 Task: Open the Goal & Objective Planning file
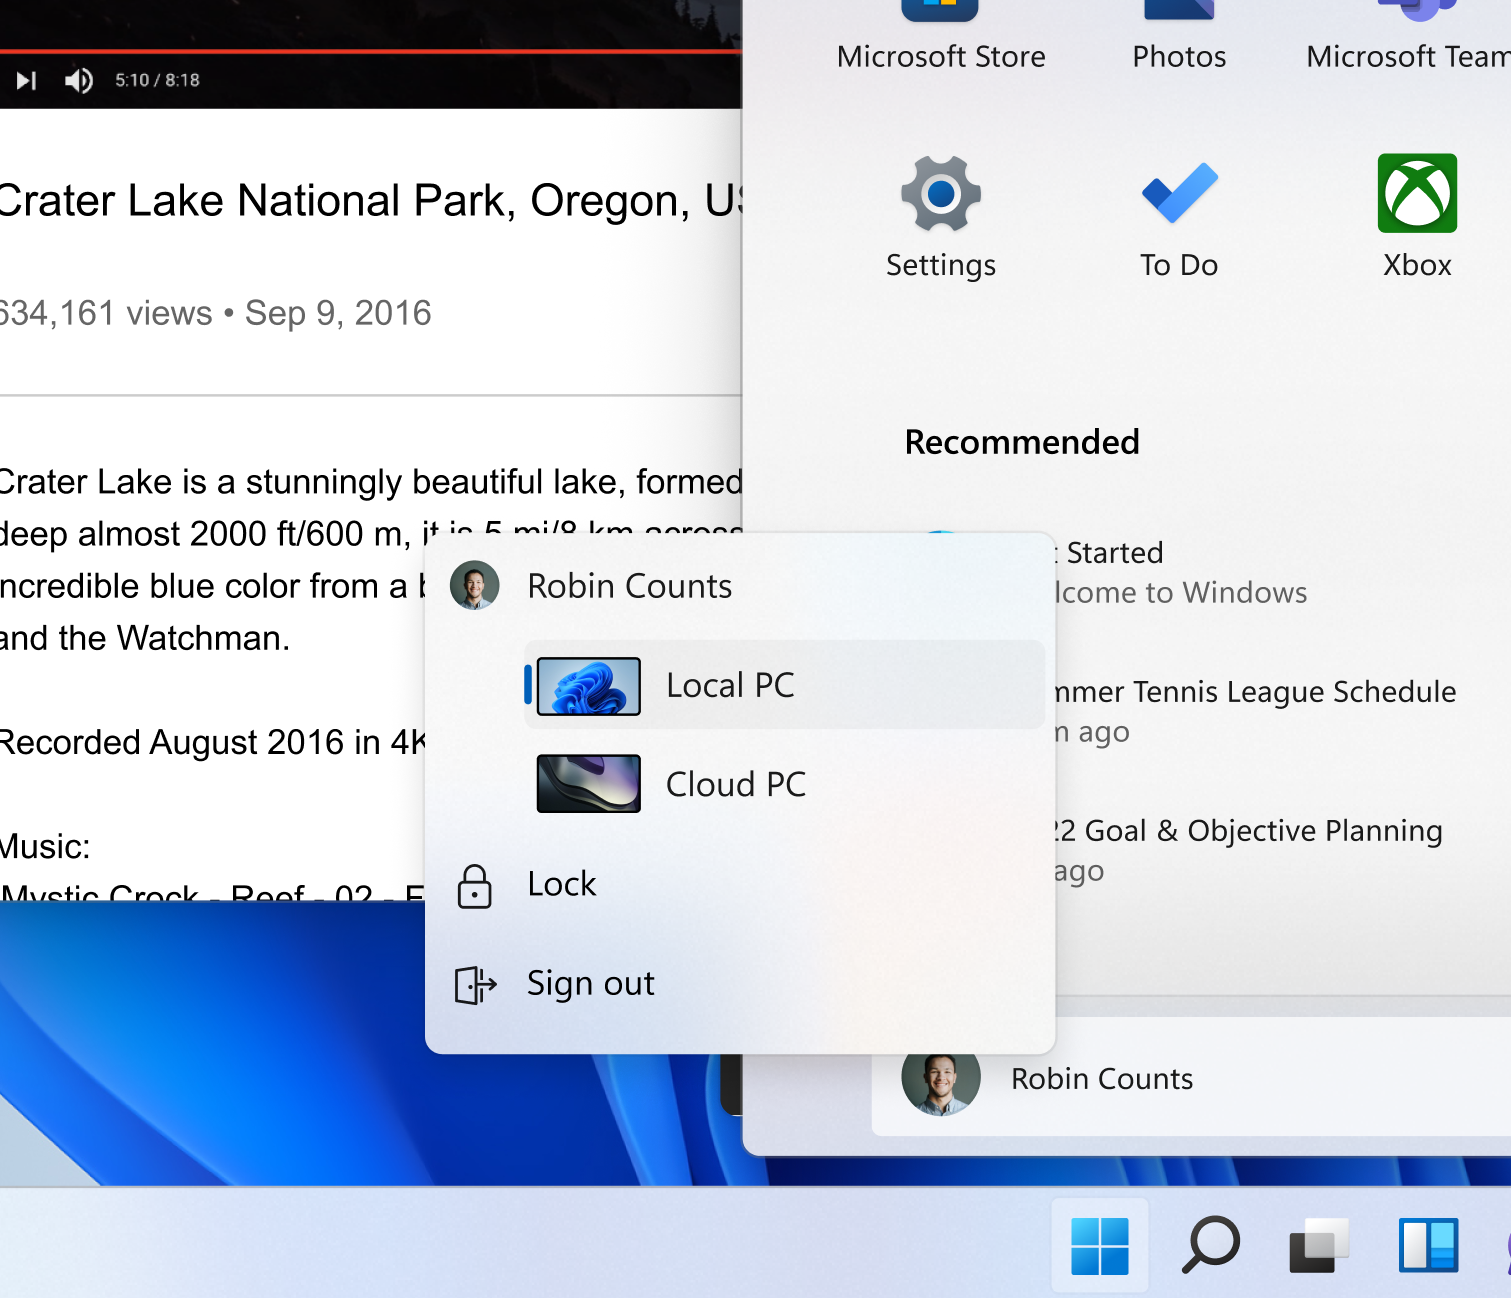(1248, 850)
